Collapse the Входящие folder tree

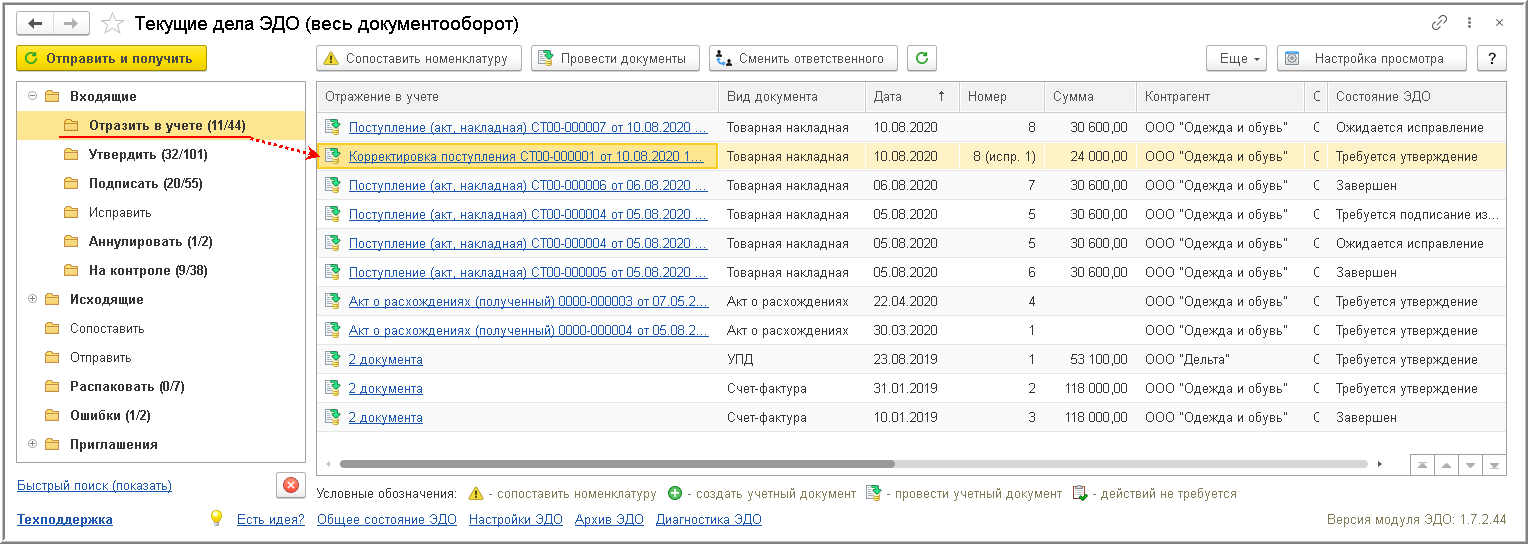click(33, 96)
